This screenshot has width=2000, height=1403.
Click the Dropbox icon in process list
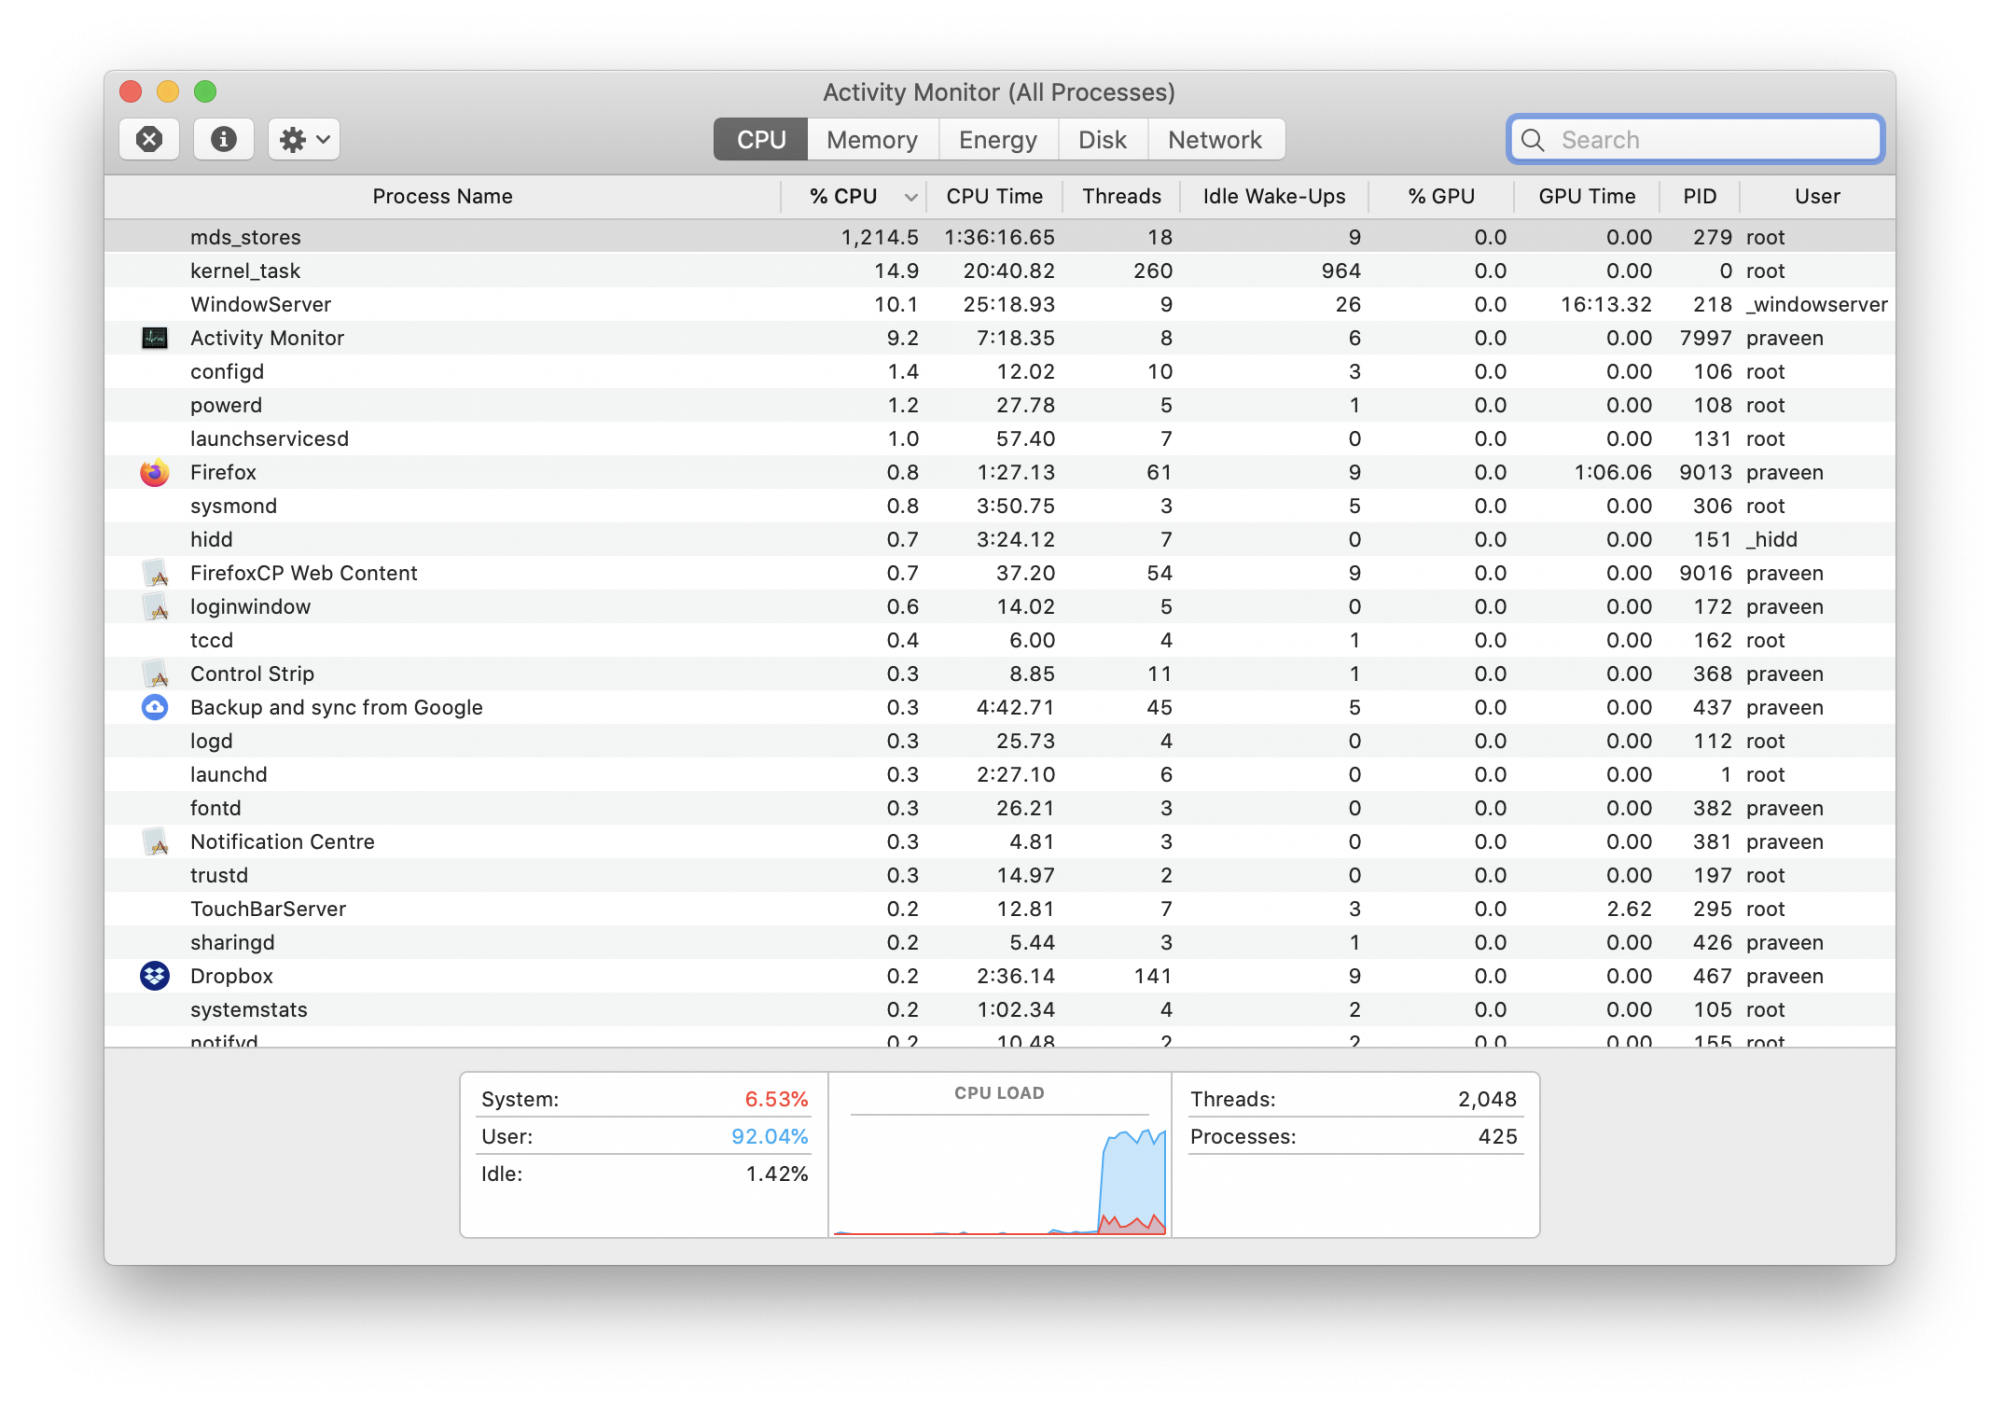click(x=155, y=976)
